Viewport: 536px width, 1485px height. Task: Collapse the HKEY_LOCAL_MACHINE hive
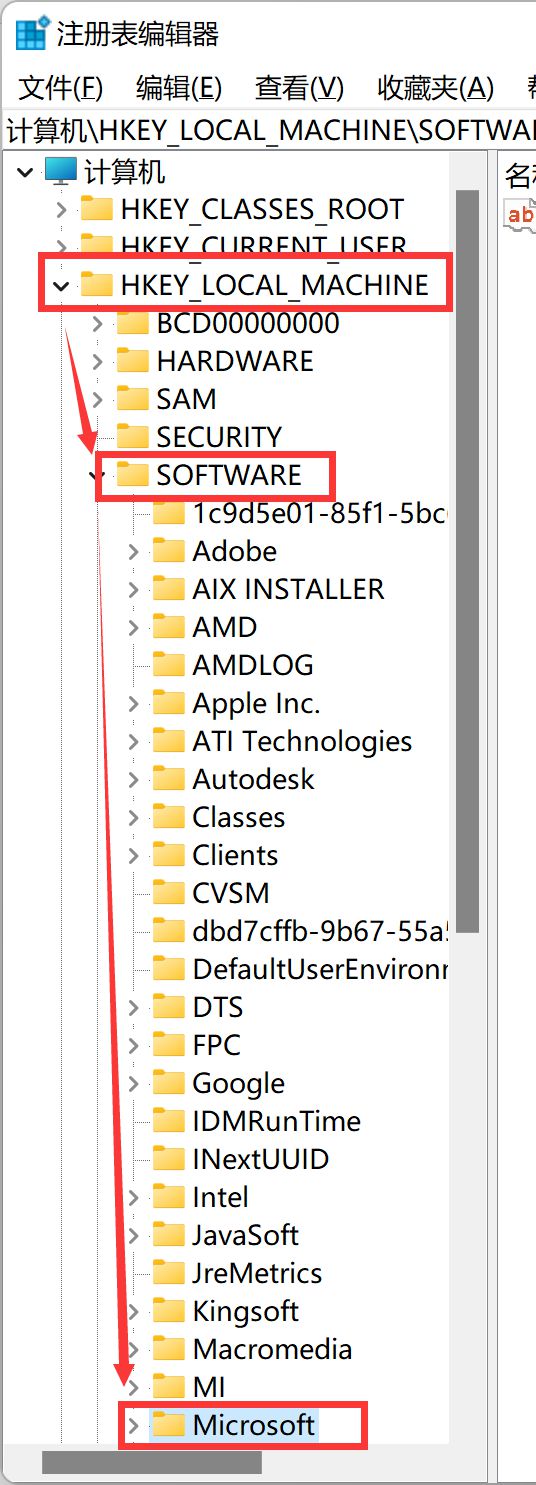(61, 286)
